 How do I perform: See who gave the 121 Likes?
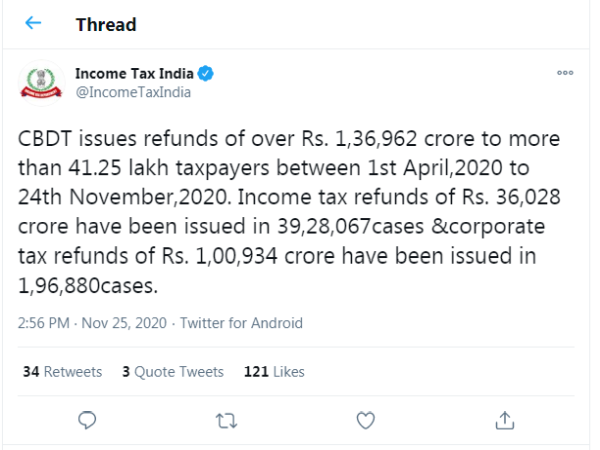pyautogui.click(x=273, y=371)
